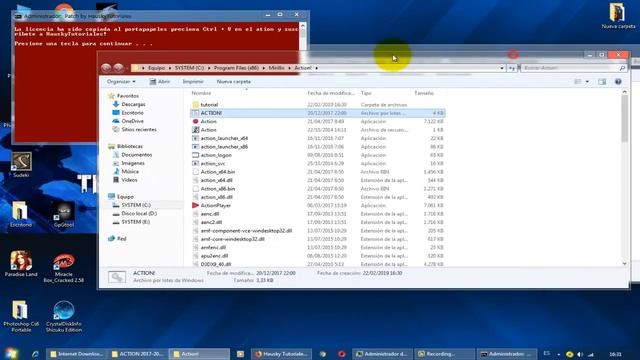Open Sitios recientes in the navigation pane
The image size is (640, 360).
pos(139,129)
